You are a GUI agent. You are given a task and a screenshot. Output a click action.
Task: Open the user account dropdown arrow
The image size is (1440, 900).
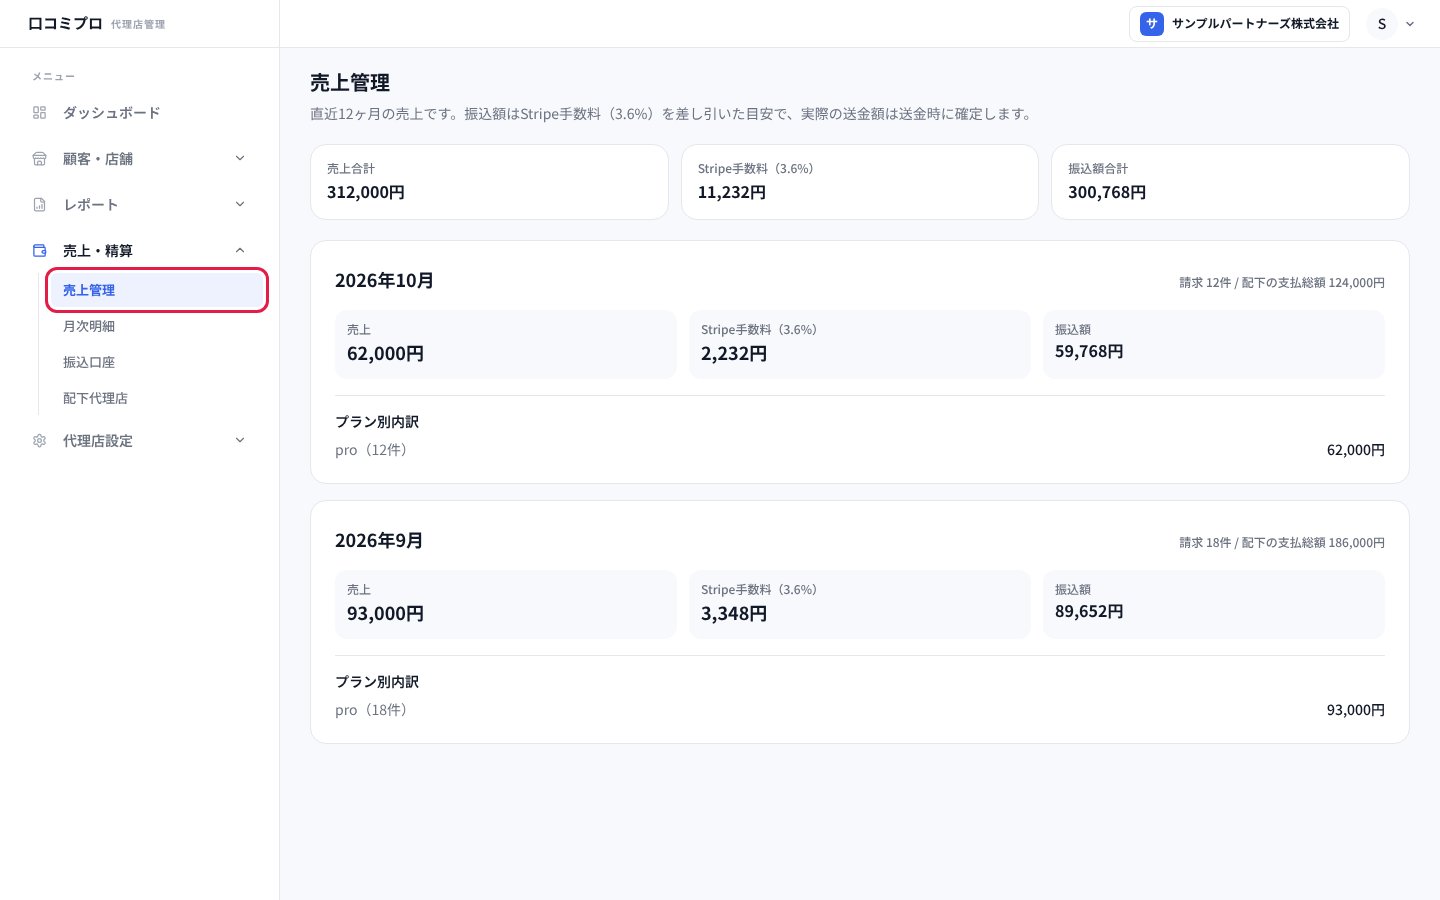pyautogui.click(x=1410, y=24)
